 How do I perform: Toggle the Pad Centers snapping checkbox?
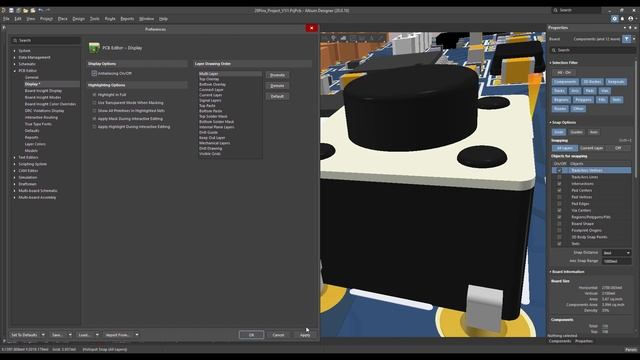(x=559, y=190)
